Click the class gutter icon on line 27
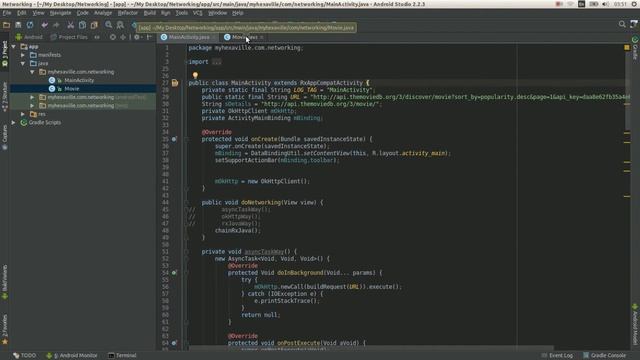This screenshot has height=360, width=640. point(175,83)
